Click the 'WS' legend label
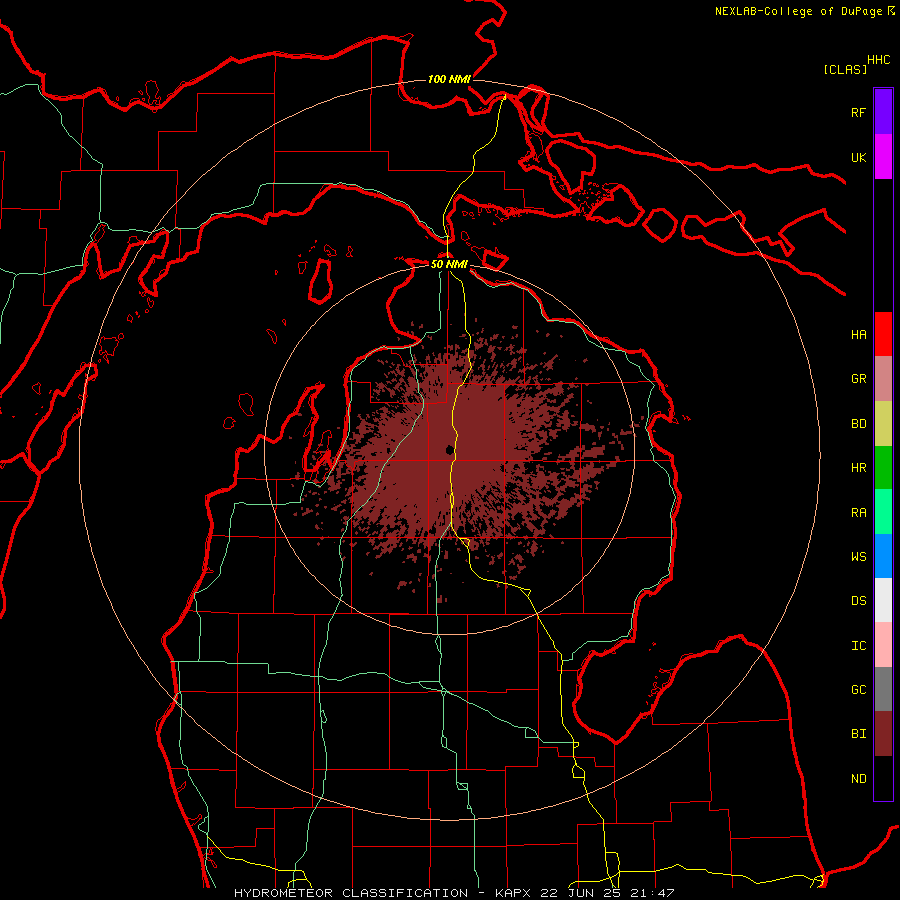Image resolution: width=900 pixels, height=900 pixels. click(858, 557)
